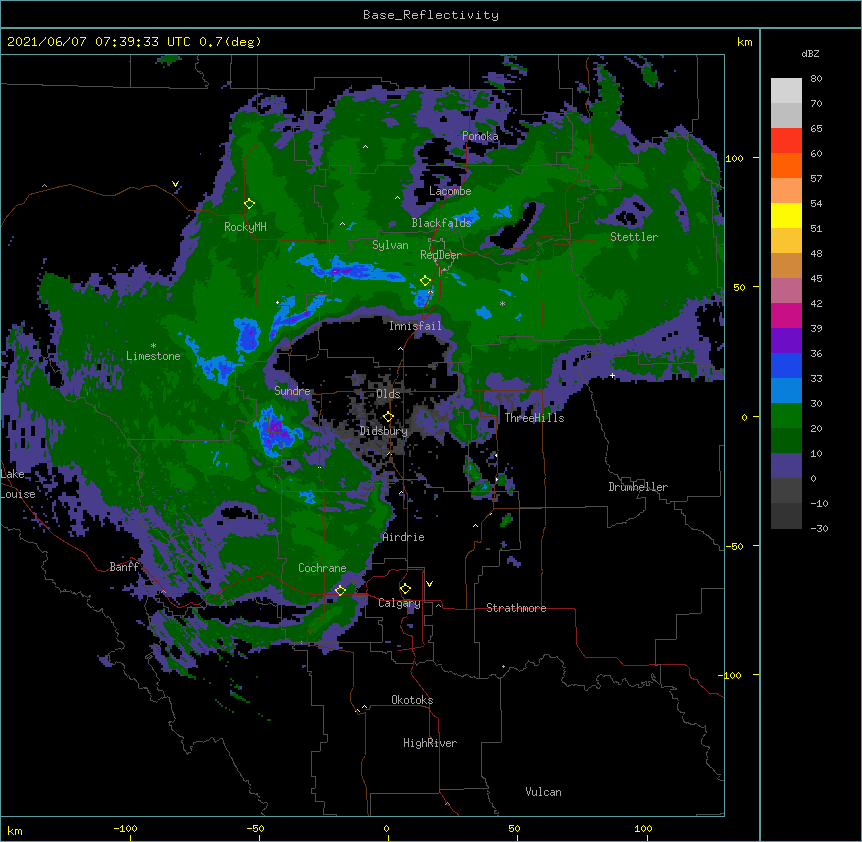This screenshot has height=842, width=862.
Task: Click the ThreeHills city label
Action: point(534,418)
